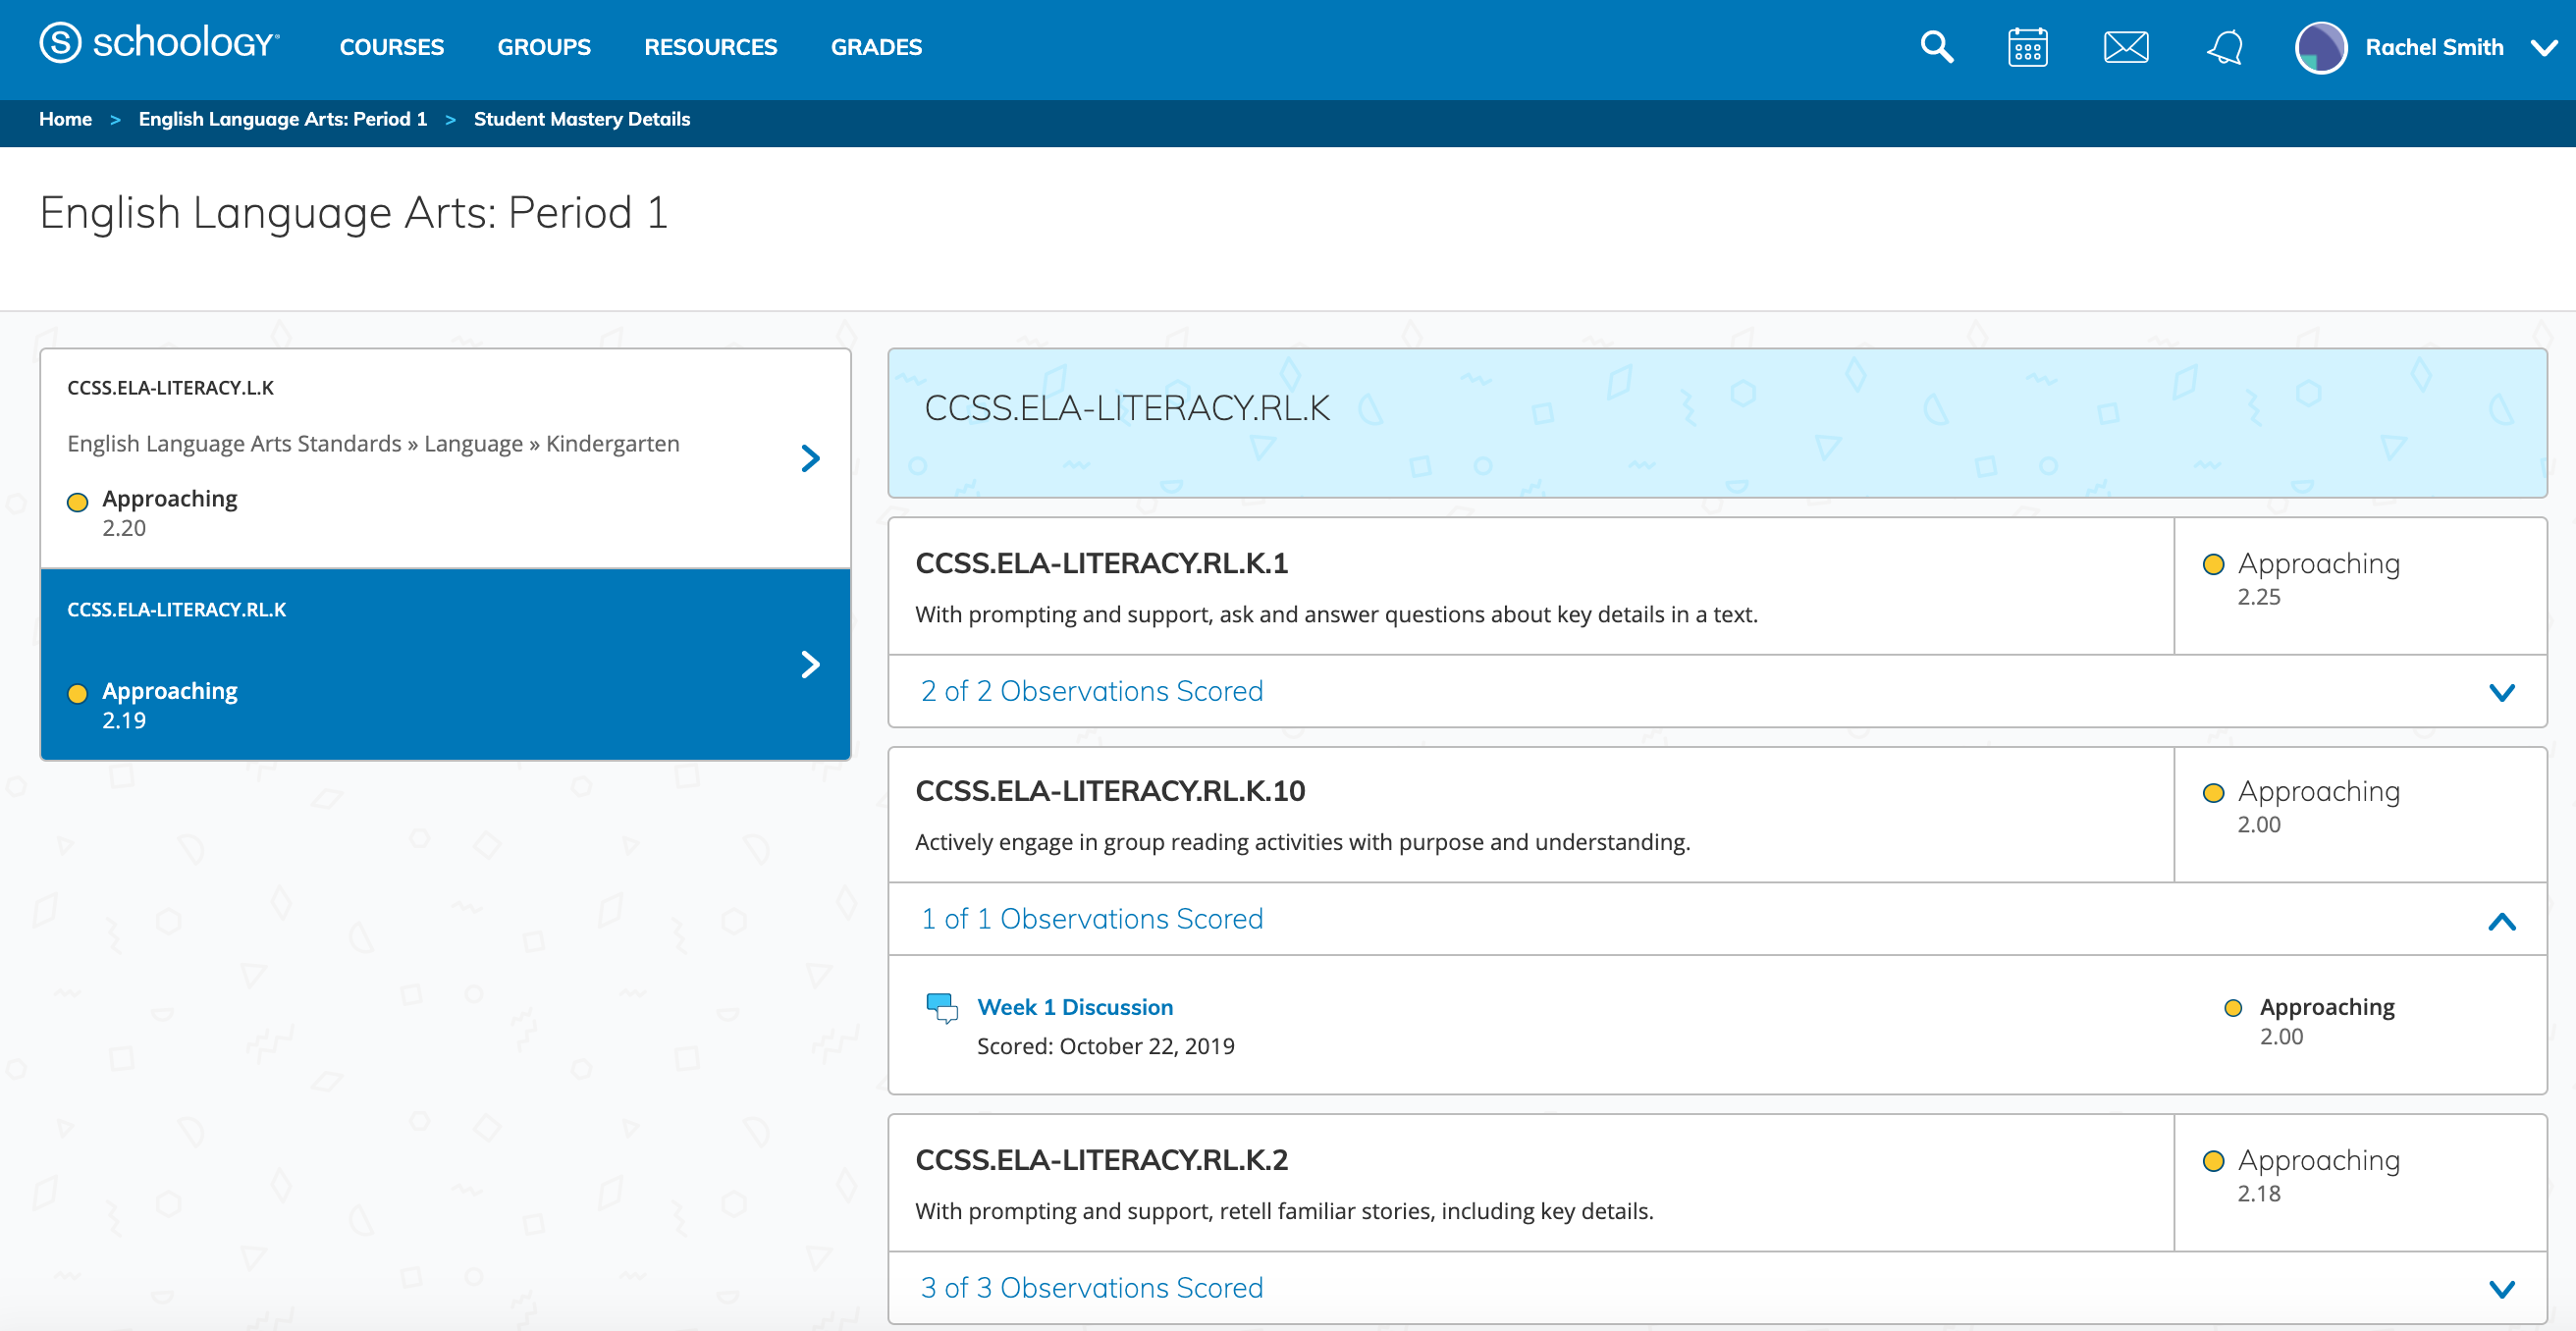The height and width of the screenshot is (1331, 2576).
Task: Click the Schoology logo icon
Action: tap(60, 43)
